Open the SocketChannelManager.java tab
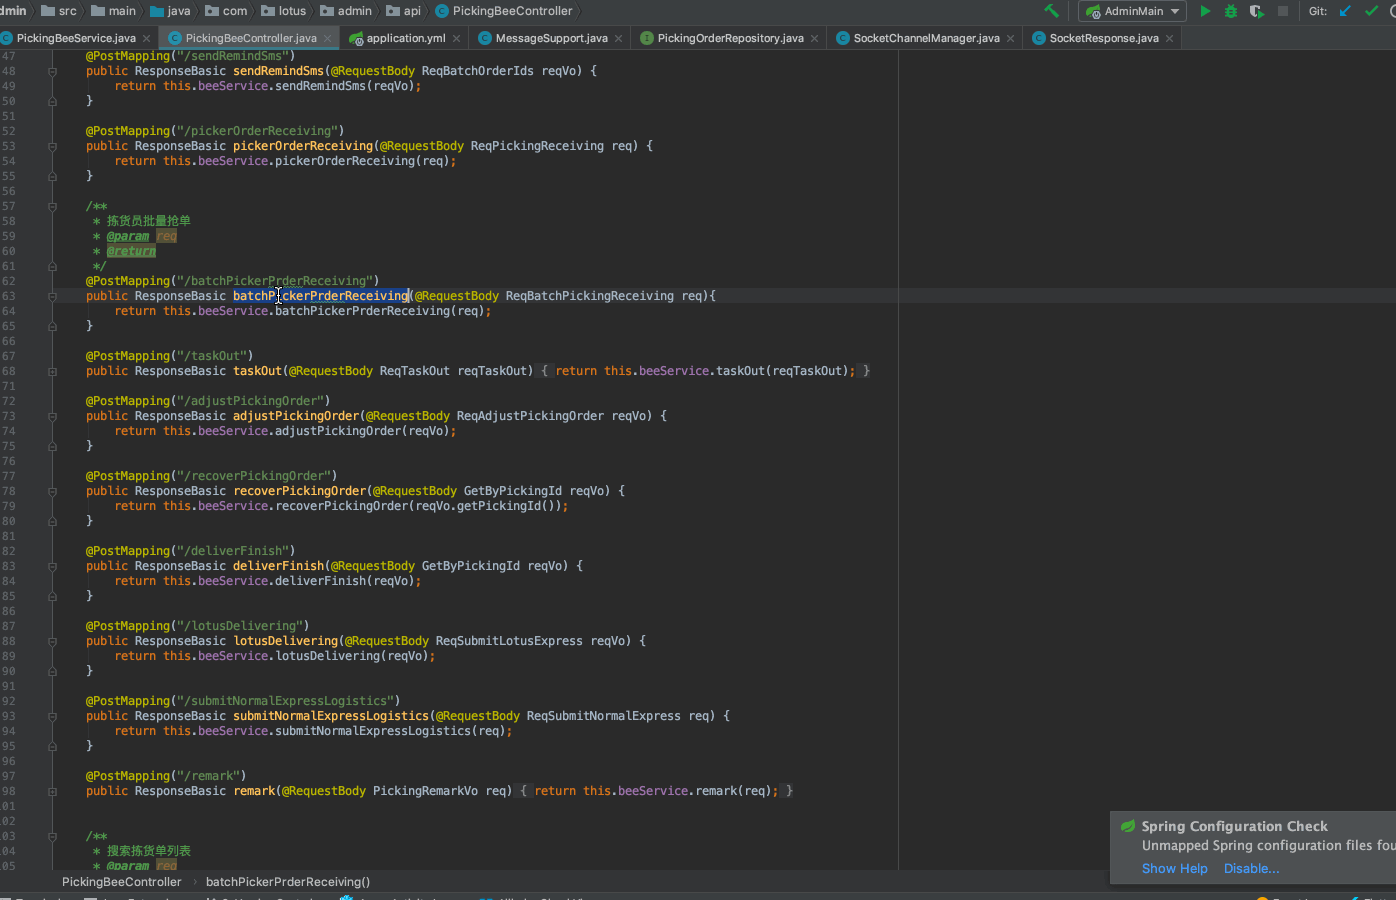The width and height of the screenshot is (1396, 900). tap(926, 38)
